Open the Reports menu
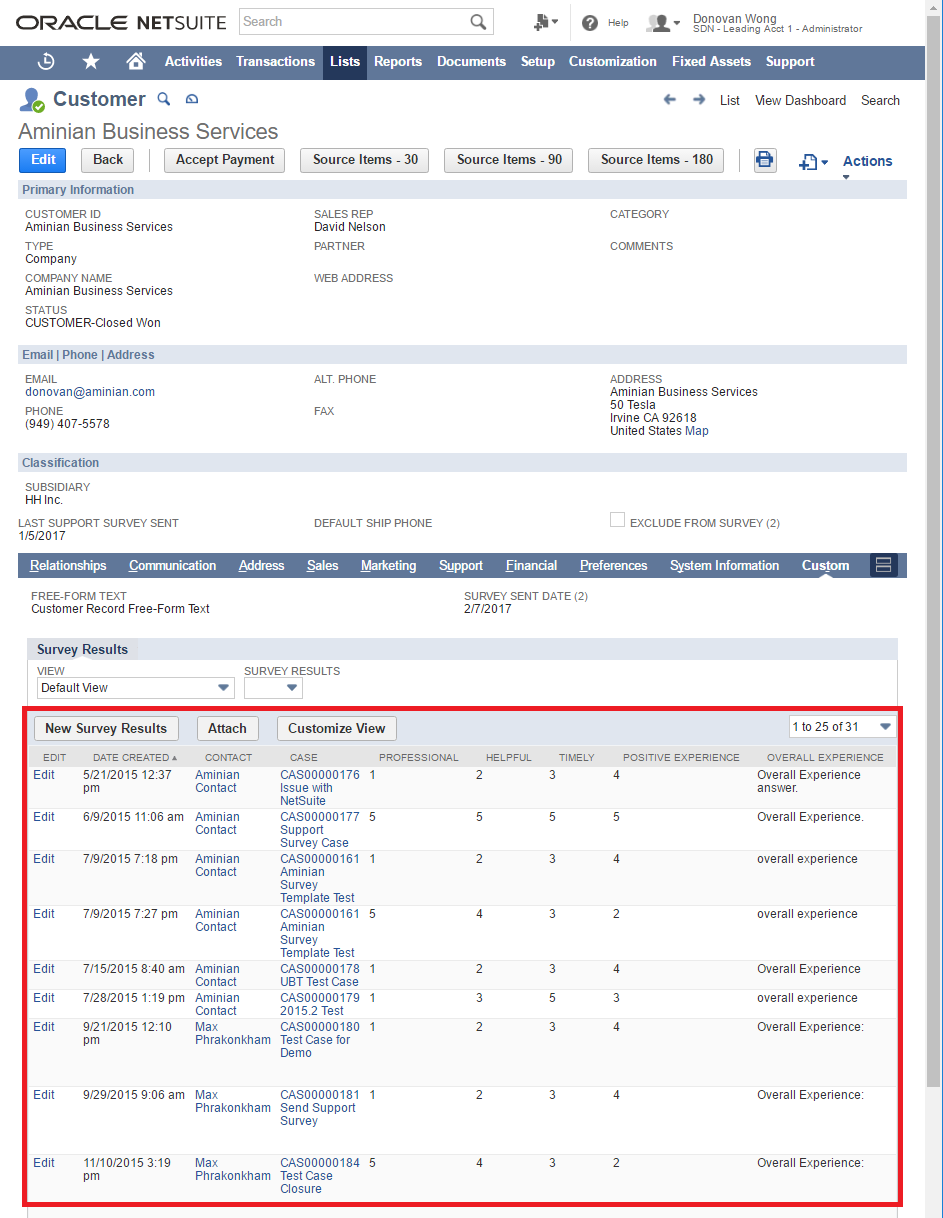The image size is (943, 1218). click(398, 62)
